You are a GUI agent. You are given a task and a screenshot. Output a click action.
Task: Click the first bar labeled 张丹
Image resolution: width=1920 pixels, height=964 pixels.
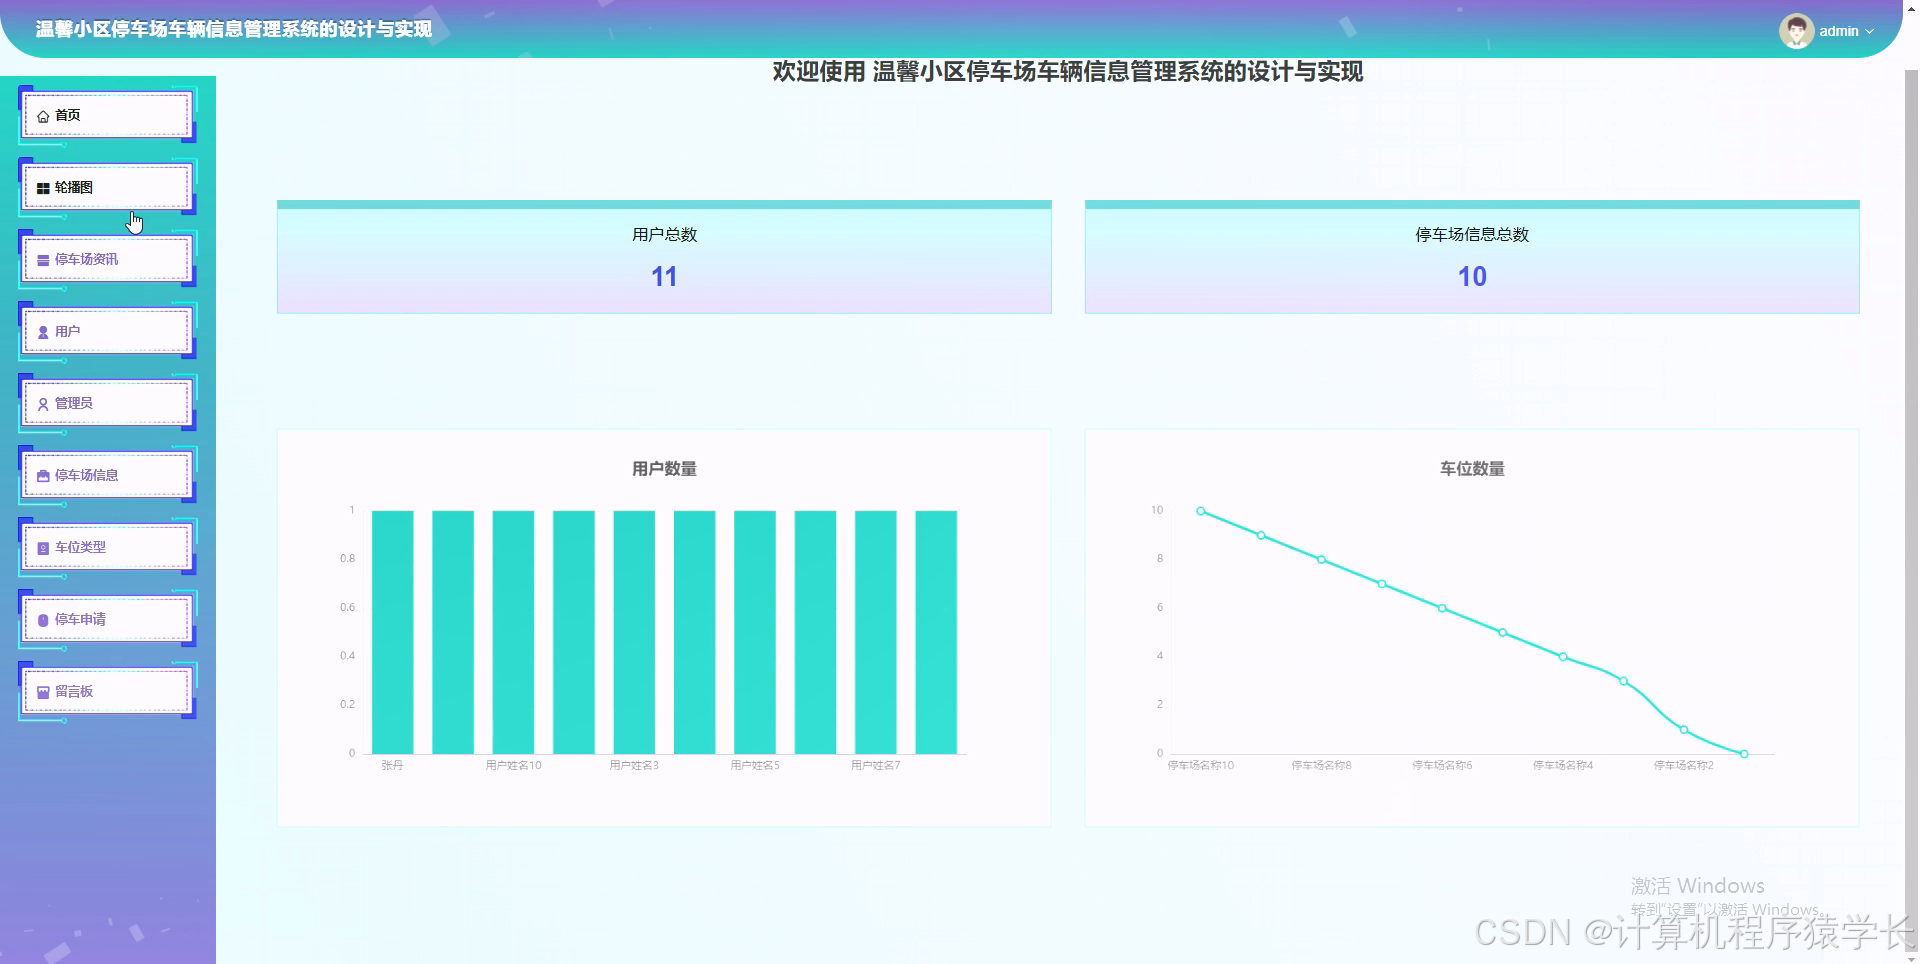tap(392, 630)
